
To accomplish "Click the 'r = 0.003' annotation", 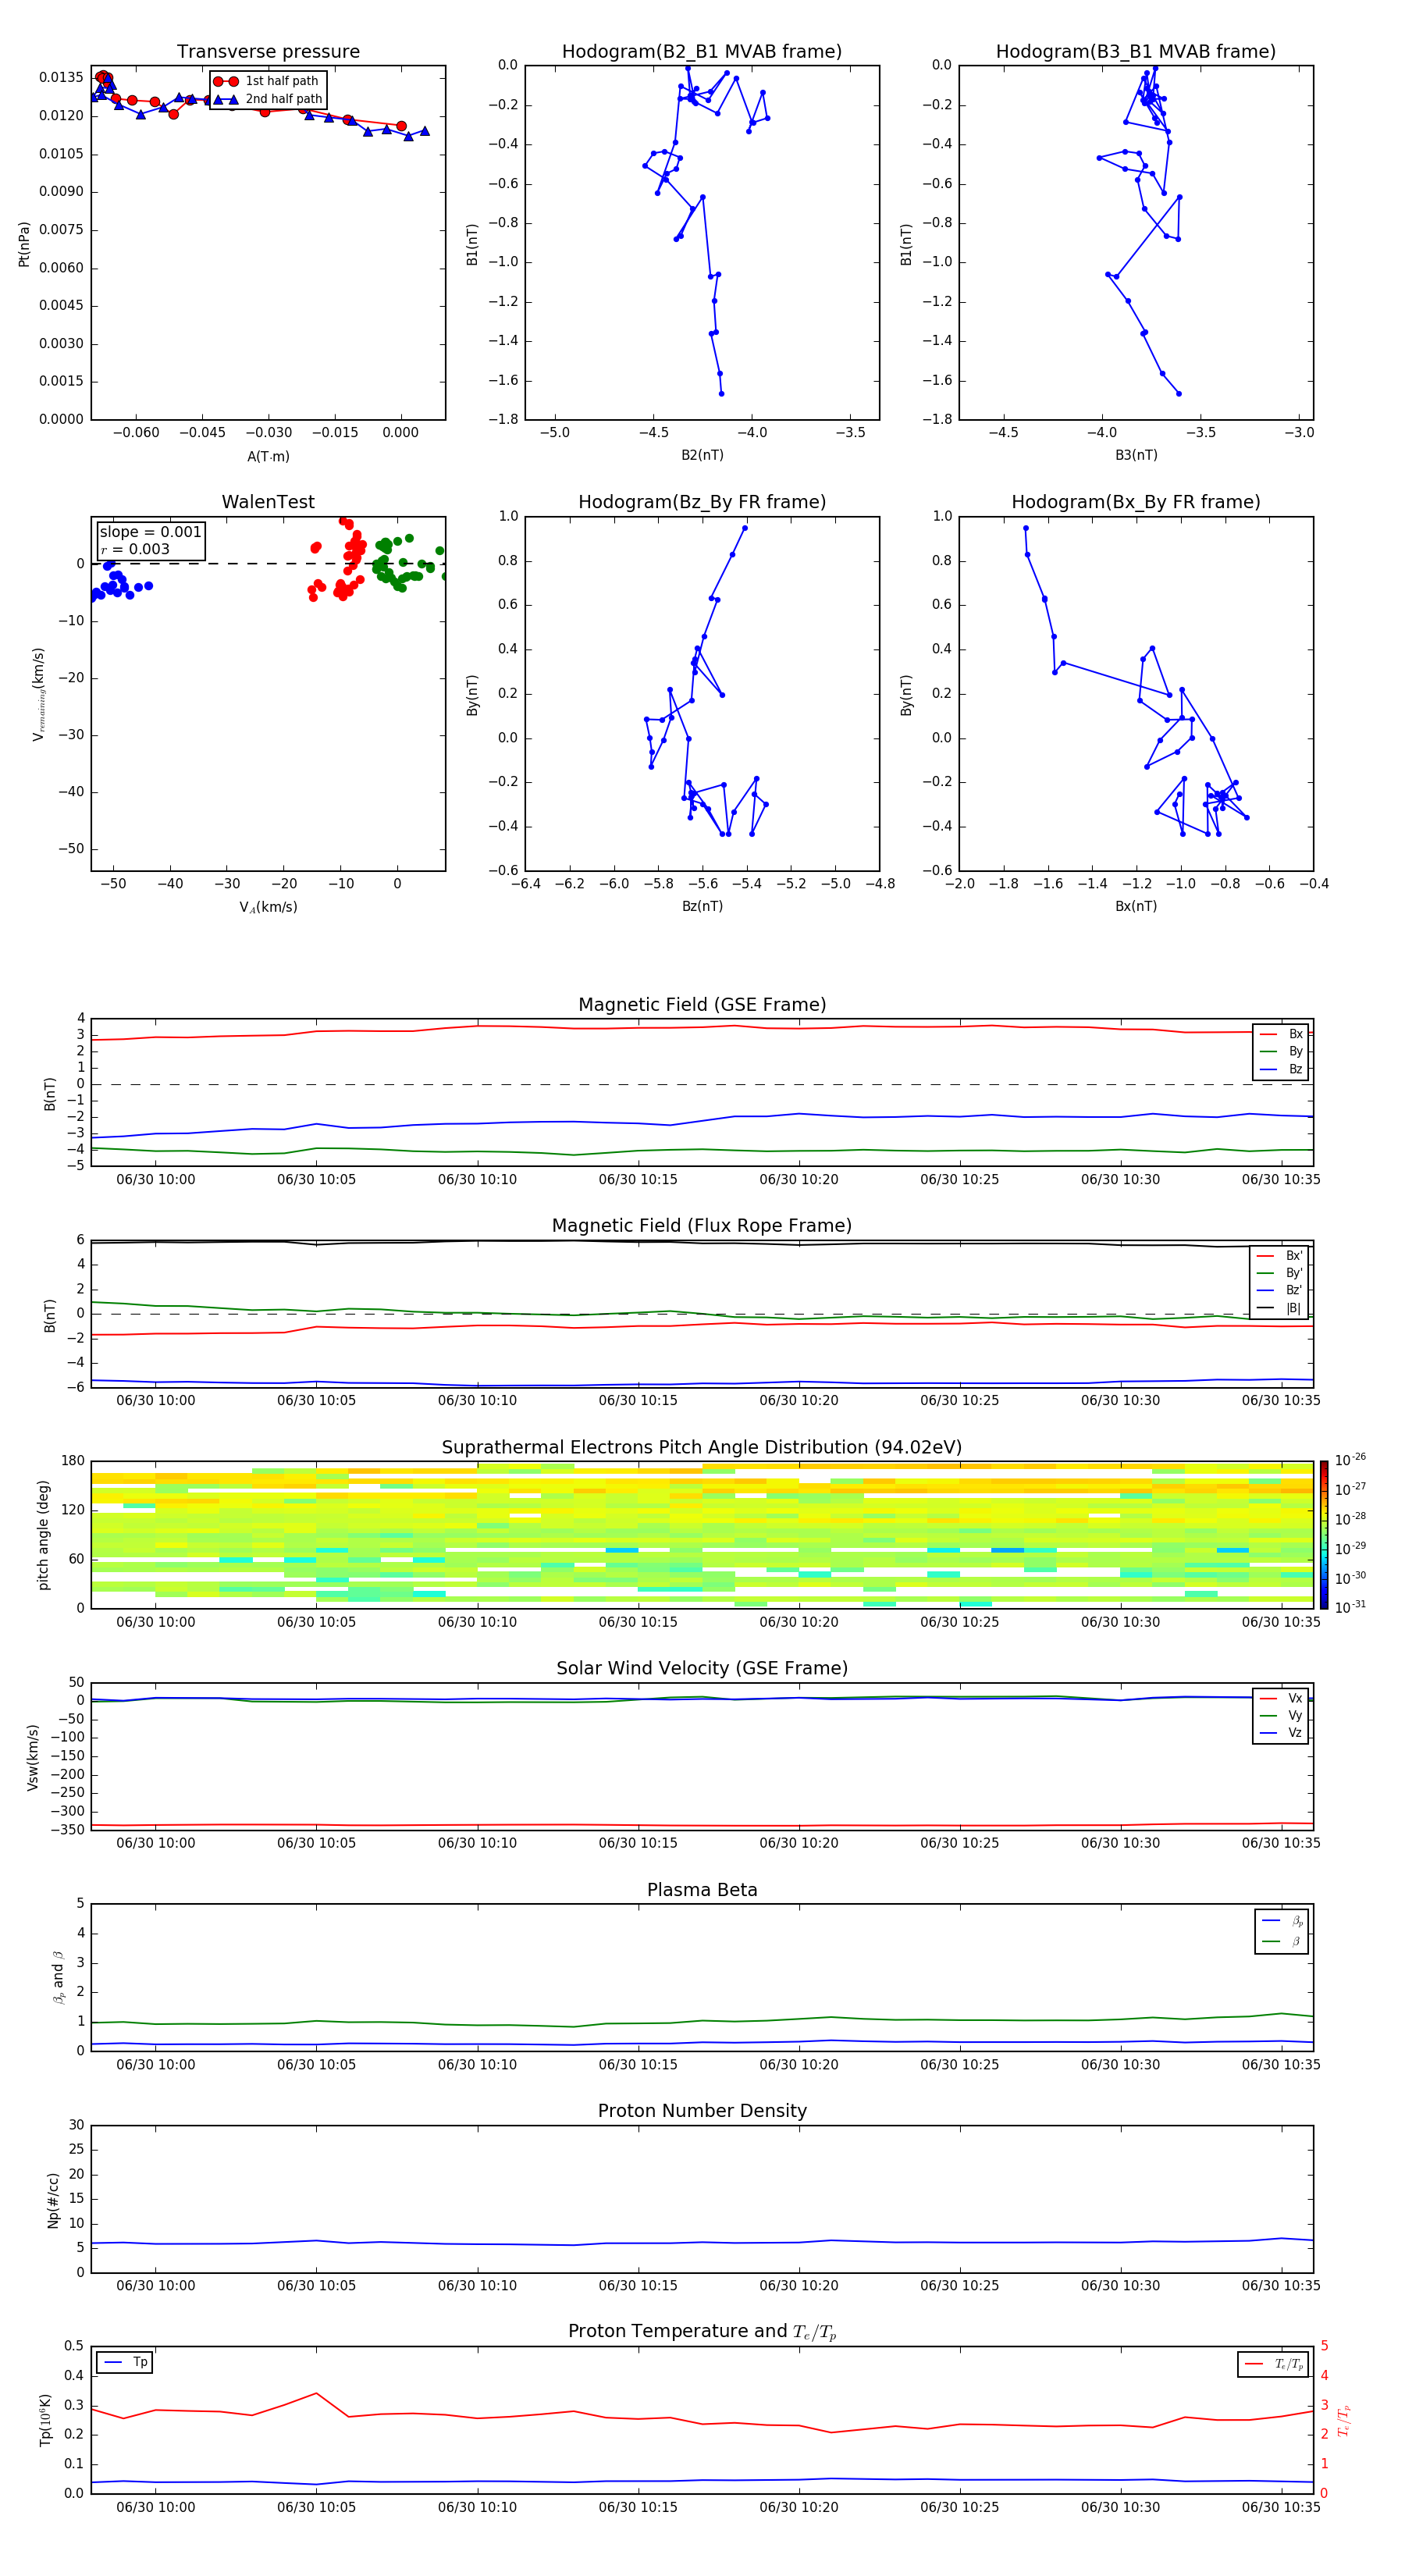I will tap(135, 549).
